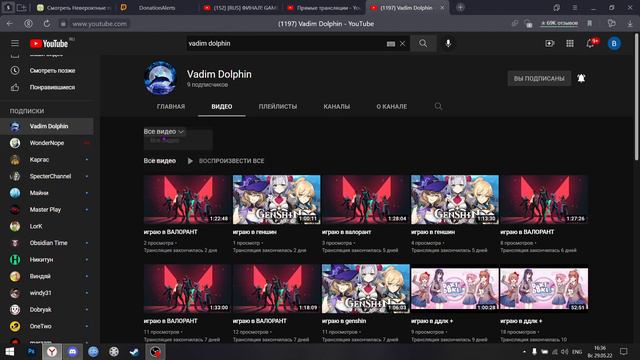Image resolution: width=640 pixels, height=360 pixels.
Task: Open the 1:00:11 Genshin video thumbnail
Action: 276,200
